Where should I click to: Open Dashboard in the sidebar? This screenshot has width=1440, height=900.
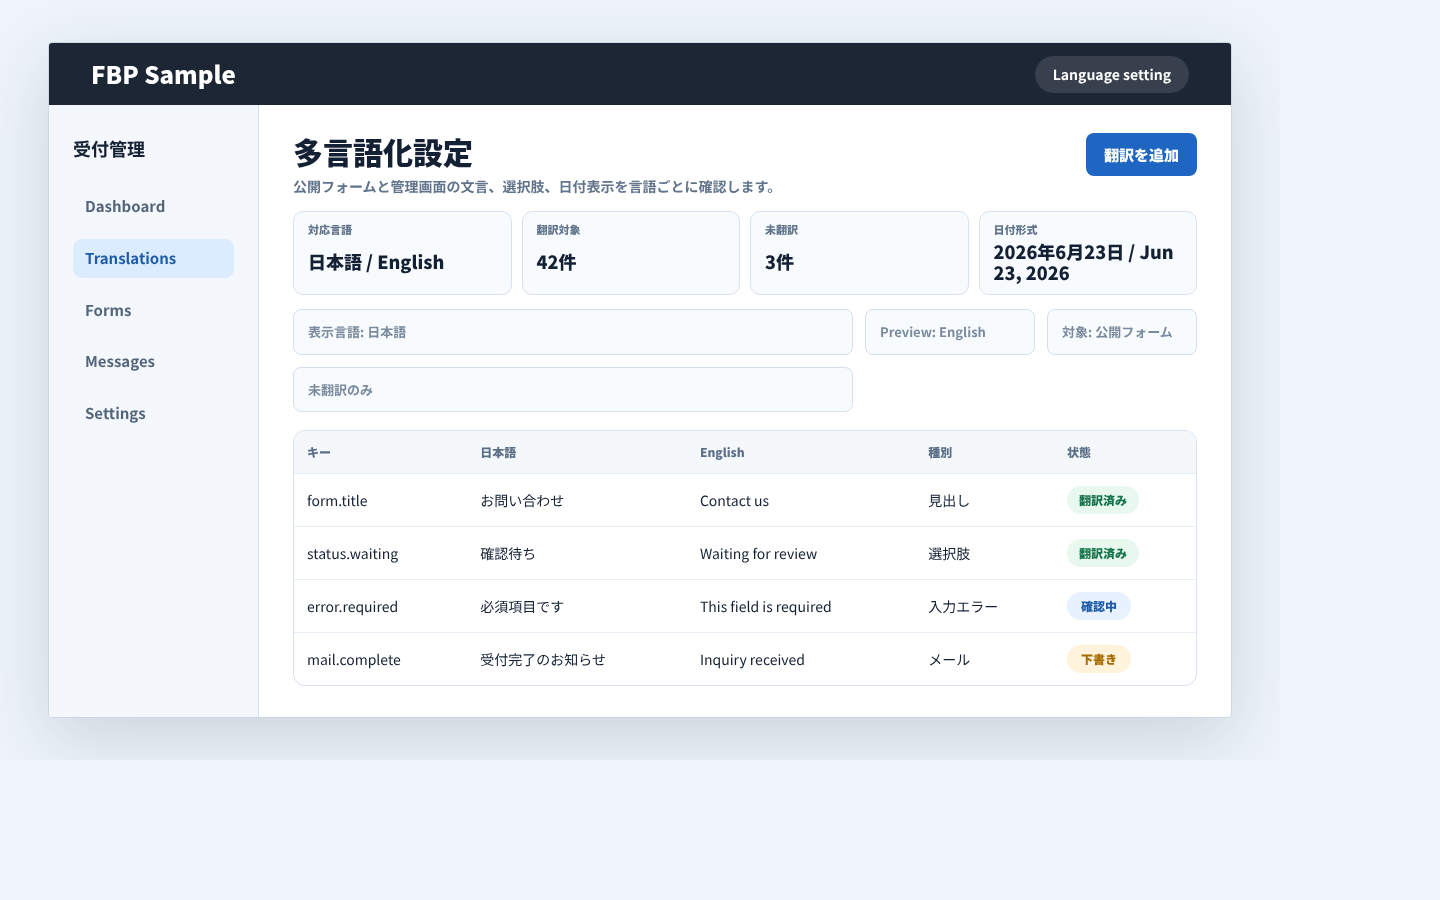tap(153, 207)
